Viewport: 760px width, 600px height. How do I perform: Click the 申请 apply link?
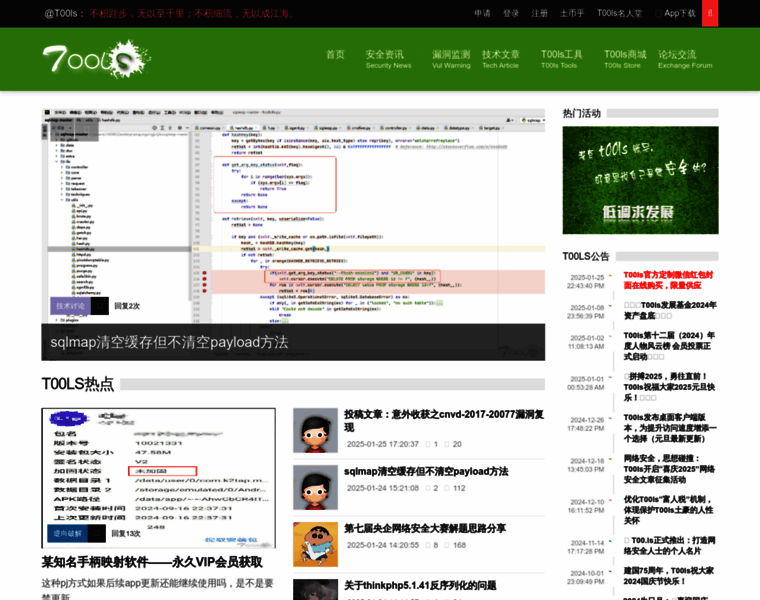point(482,13)
